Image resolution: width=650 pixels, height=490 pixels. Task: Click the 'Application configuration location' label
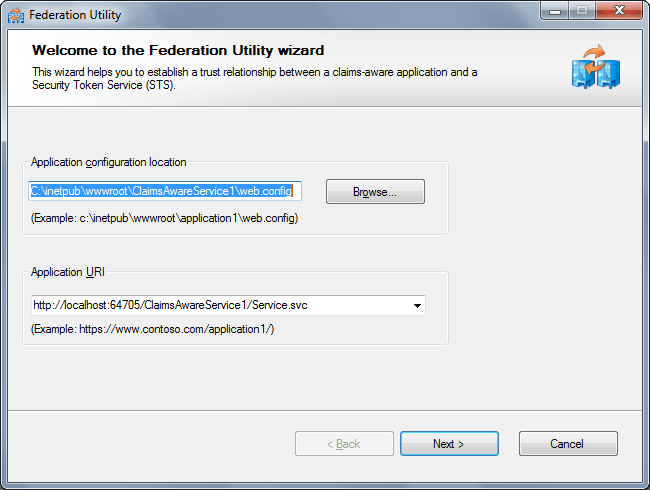tap(108, 162)
